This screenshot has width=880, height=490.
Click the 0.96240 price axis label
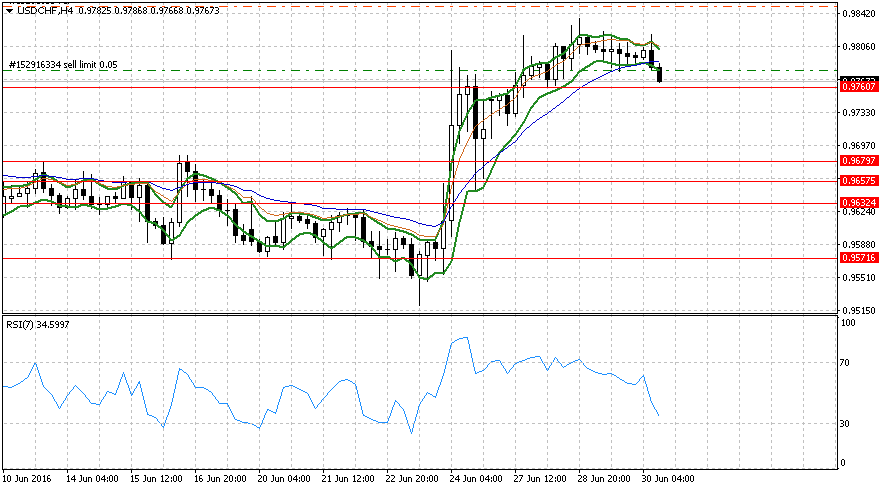pyautogui.click(x=859, y=212)
